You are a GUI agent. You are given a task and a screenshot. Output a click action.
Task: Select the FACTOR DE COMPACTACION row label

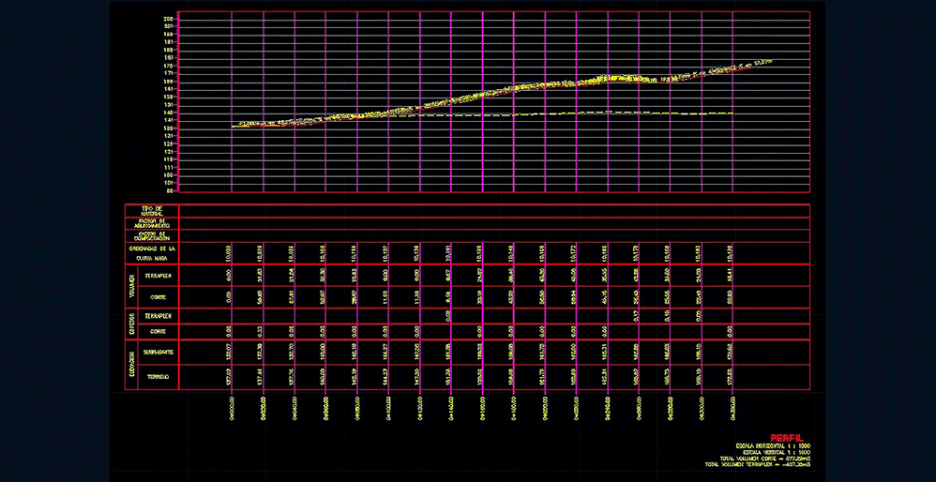coord(152,235)
